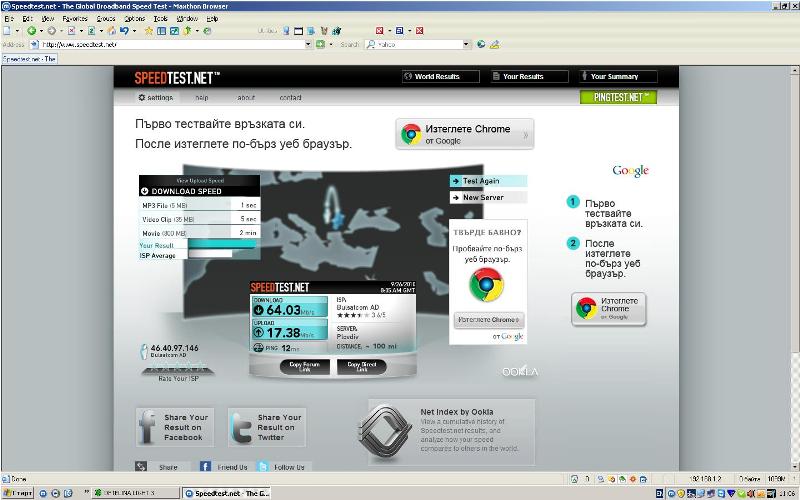The width and height of the screenshot is (800, 500).
Task: Click the Facebook share icon
Action: click(x=147, y=425)
